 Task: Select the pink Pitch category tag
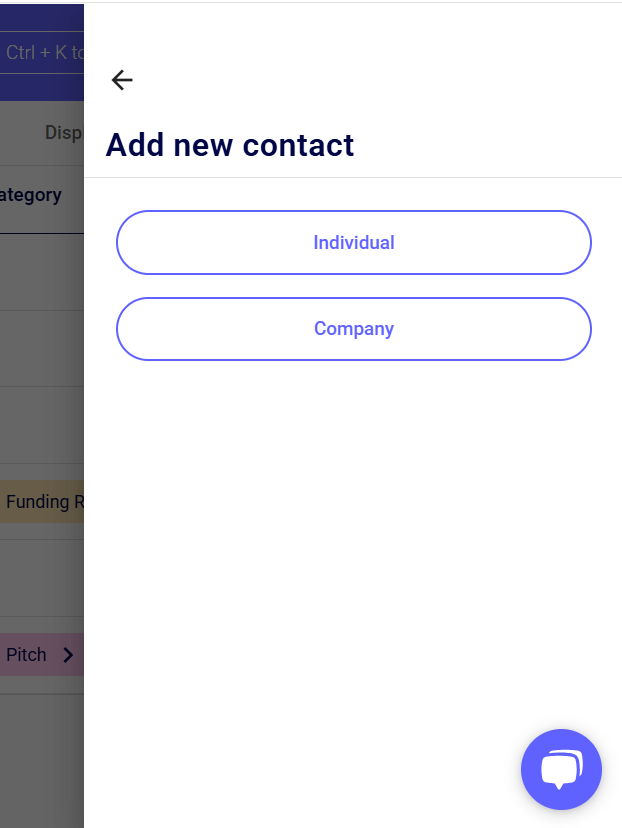[27, 655]
